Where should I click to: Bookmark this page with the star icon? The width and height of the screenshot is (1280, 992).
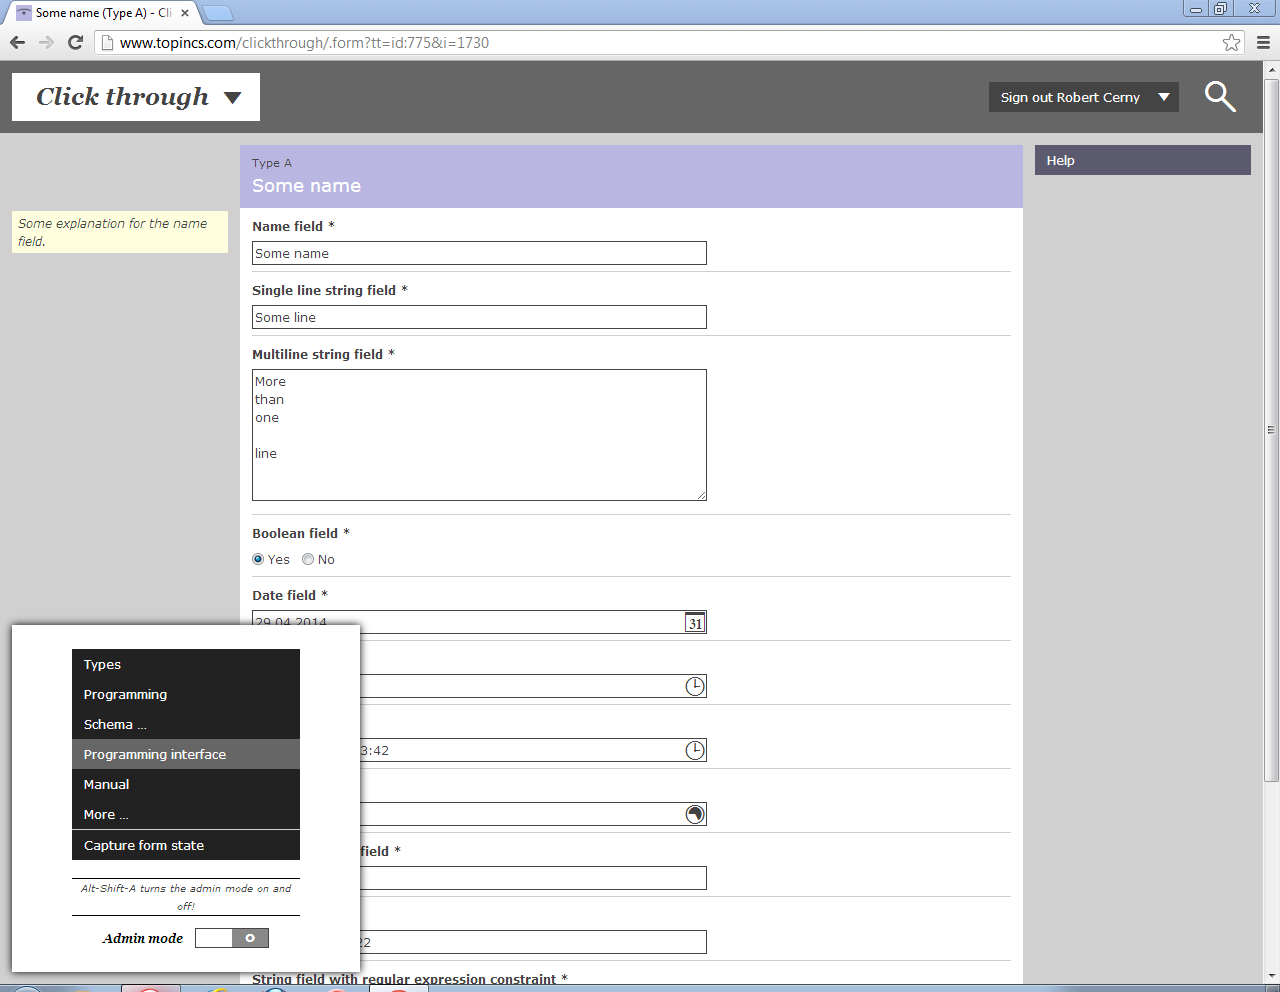(x=1231, y=43)
